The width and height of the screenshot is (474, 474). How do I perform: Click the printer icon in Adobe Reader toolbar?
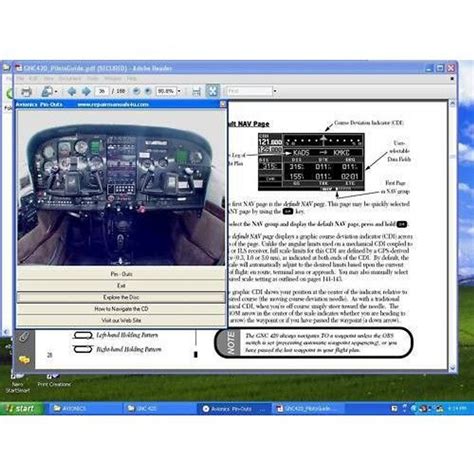click(26, 91)
